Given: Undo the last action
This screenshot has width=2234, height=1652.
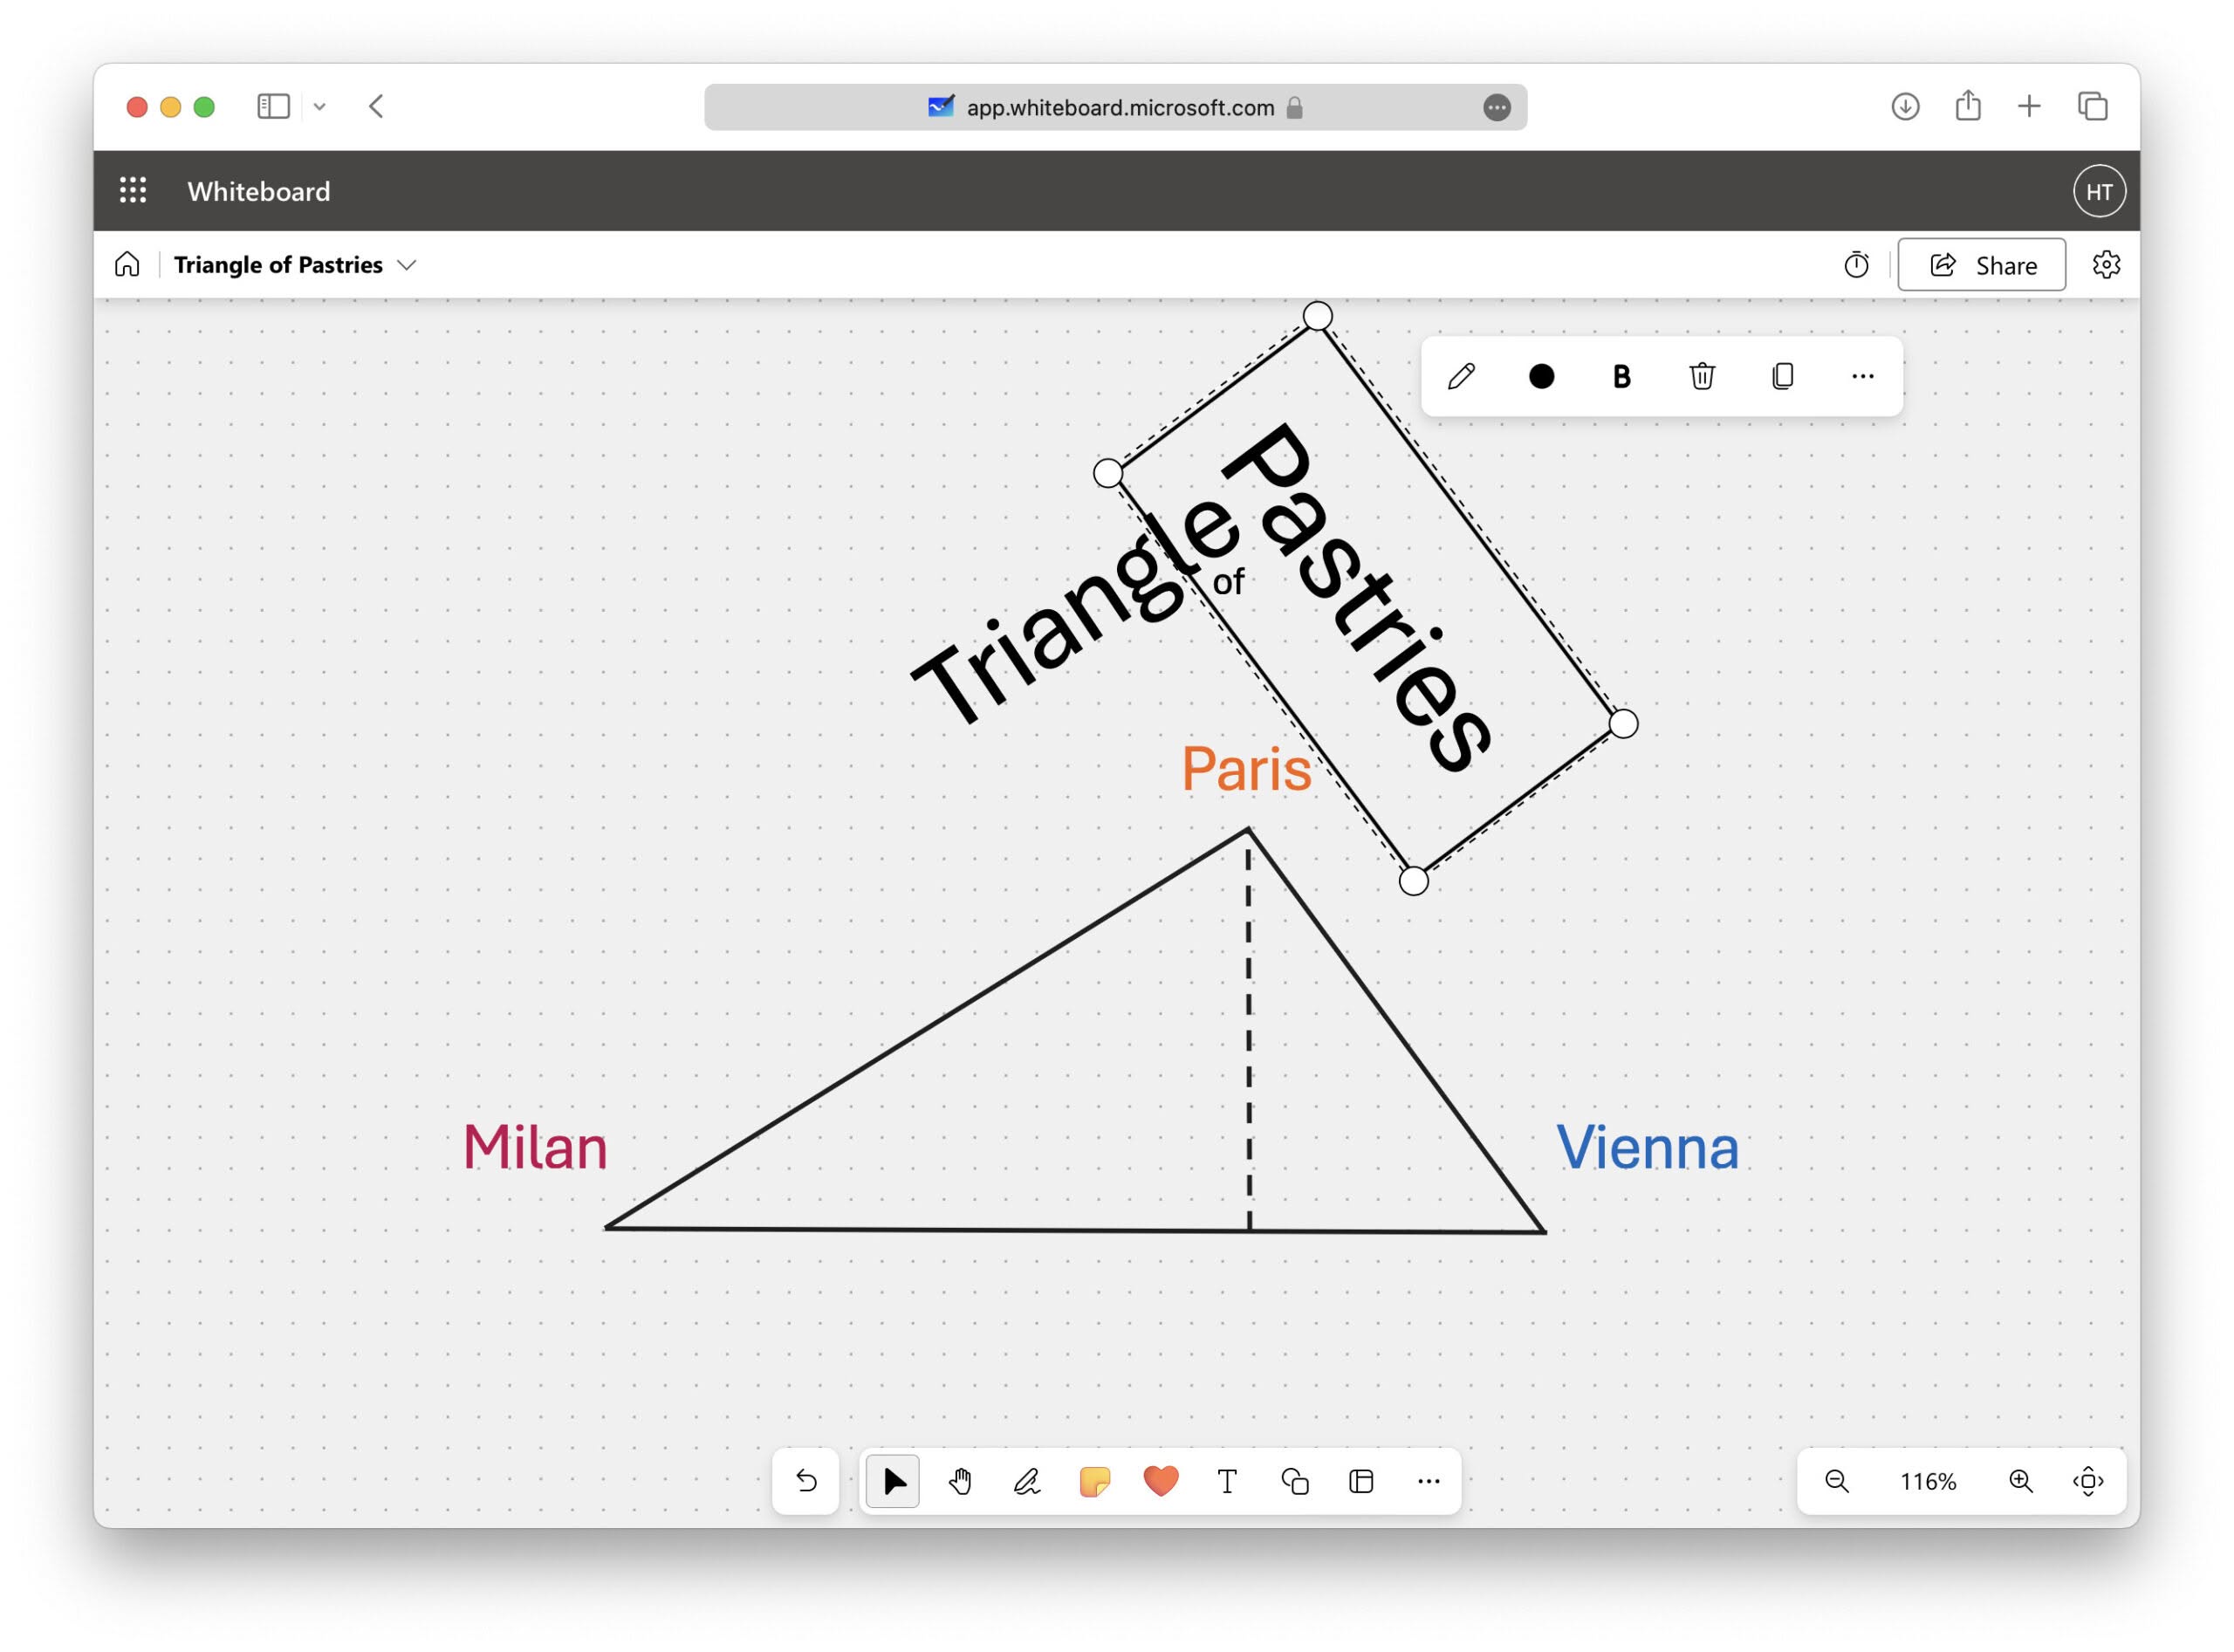Looking at the screenshot, I should (806, 1480).
